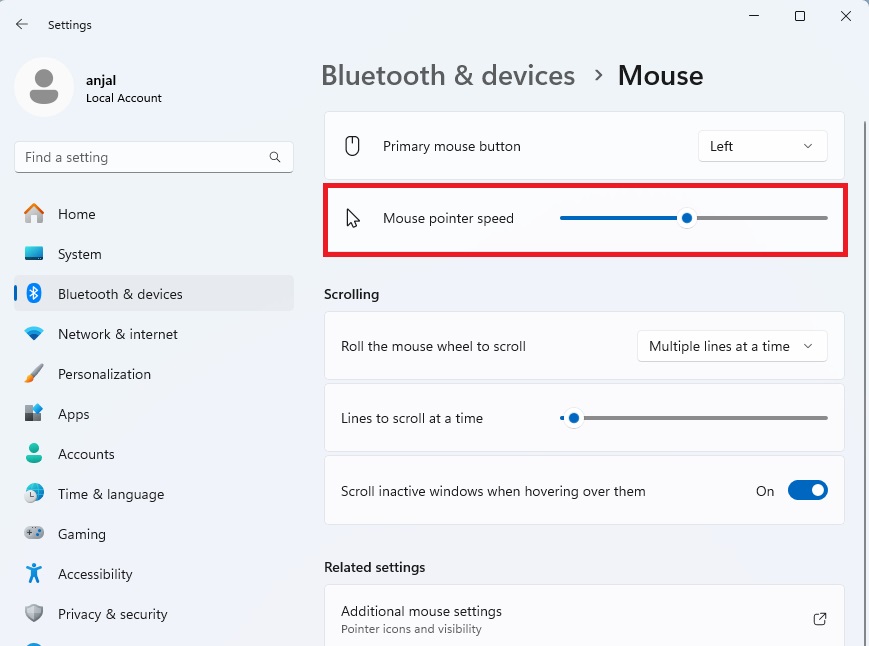869x646 pixels.
Task: Click the Scrolling section heading
Action: pos(351,294)
